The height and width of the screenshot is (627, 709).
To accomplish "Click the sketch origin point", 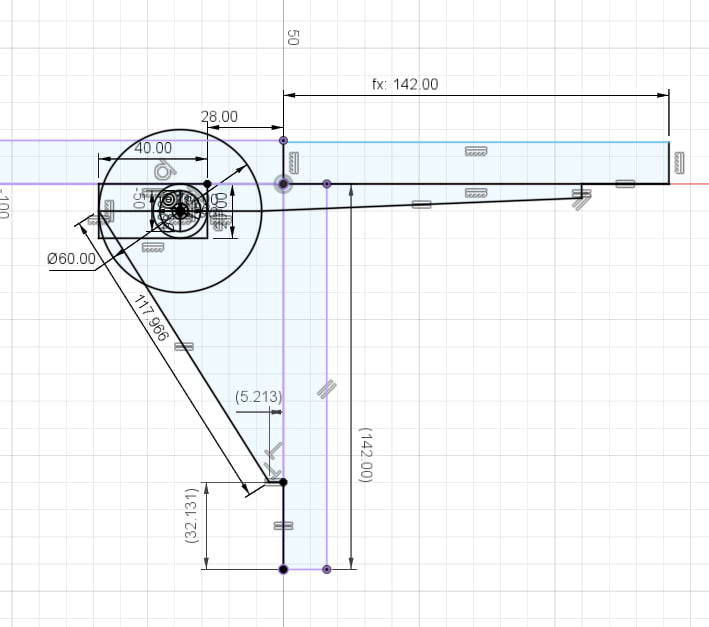I will 284,184.
